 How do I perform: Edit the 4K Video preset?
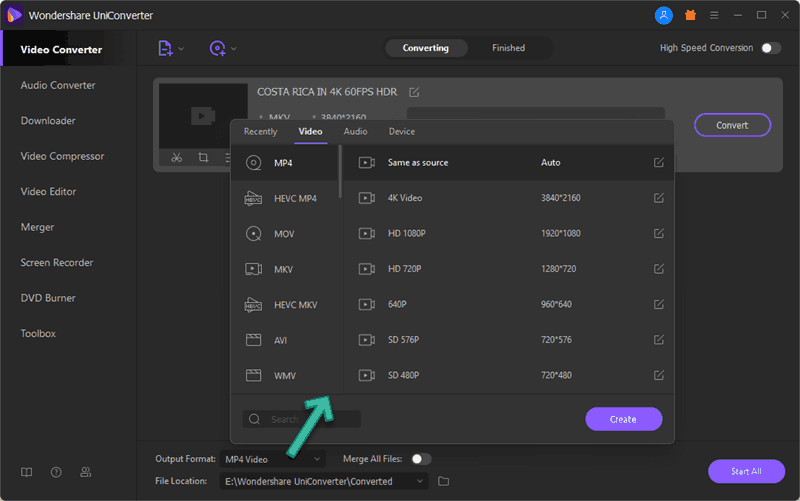pyautogui.click(x=659, y=198)
